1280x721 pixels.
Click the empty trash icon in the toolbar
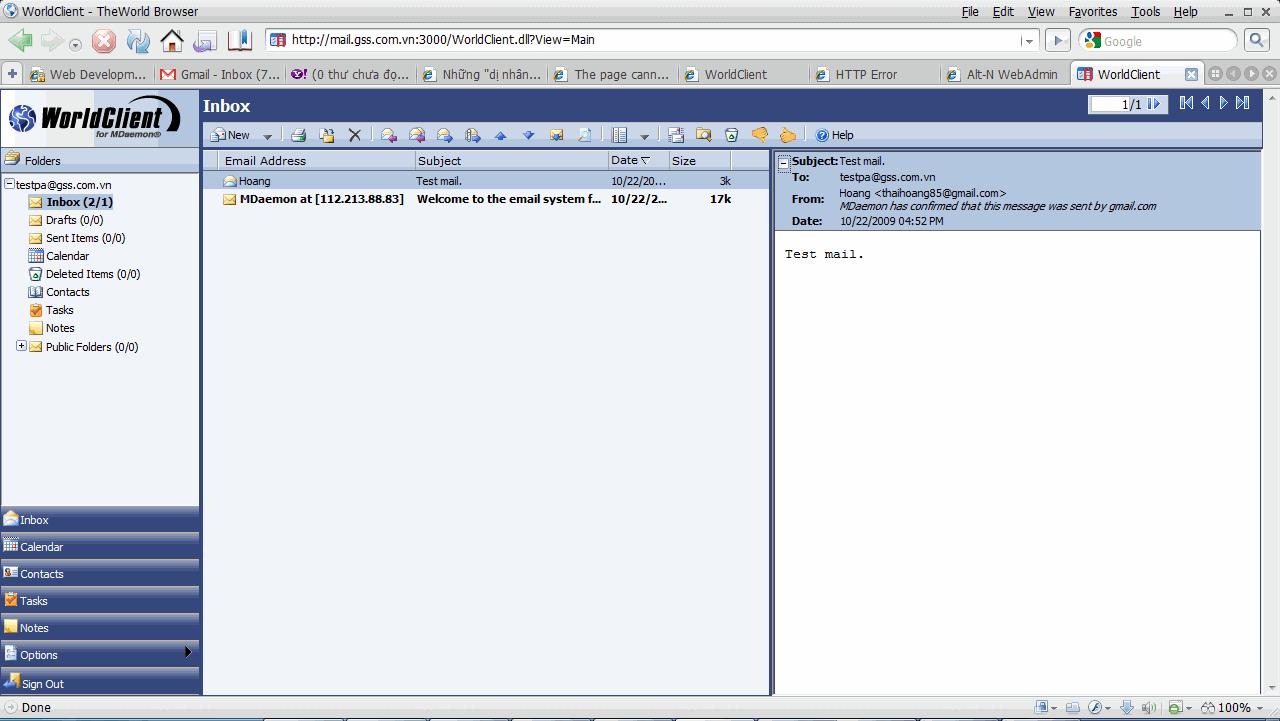click(732, 135)
